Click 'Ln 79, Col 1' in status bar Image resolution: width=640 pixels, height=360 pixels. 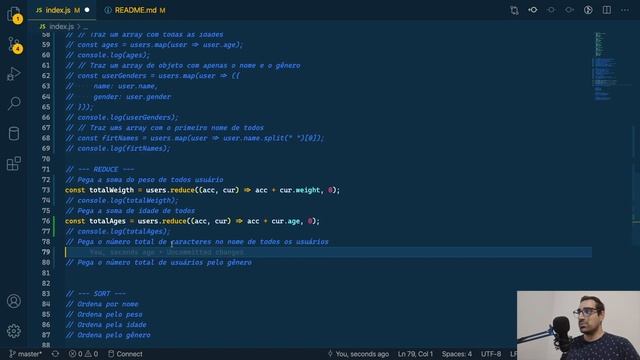coord(415,354)
